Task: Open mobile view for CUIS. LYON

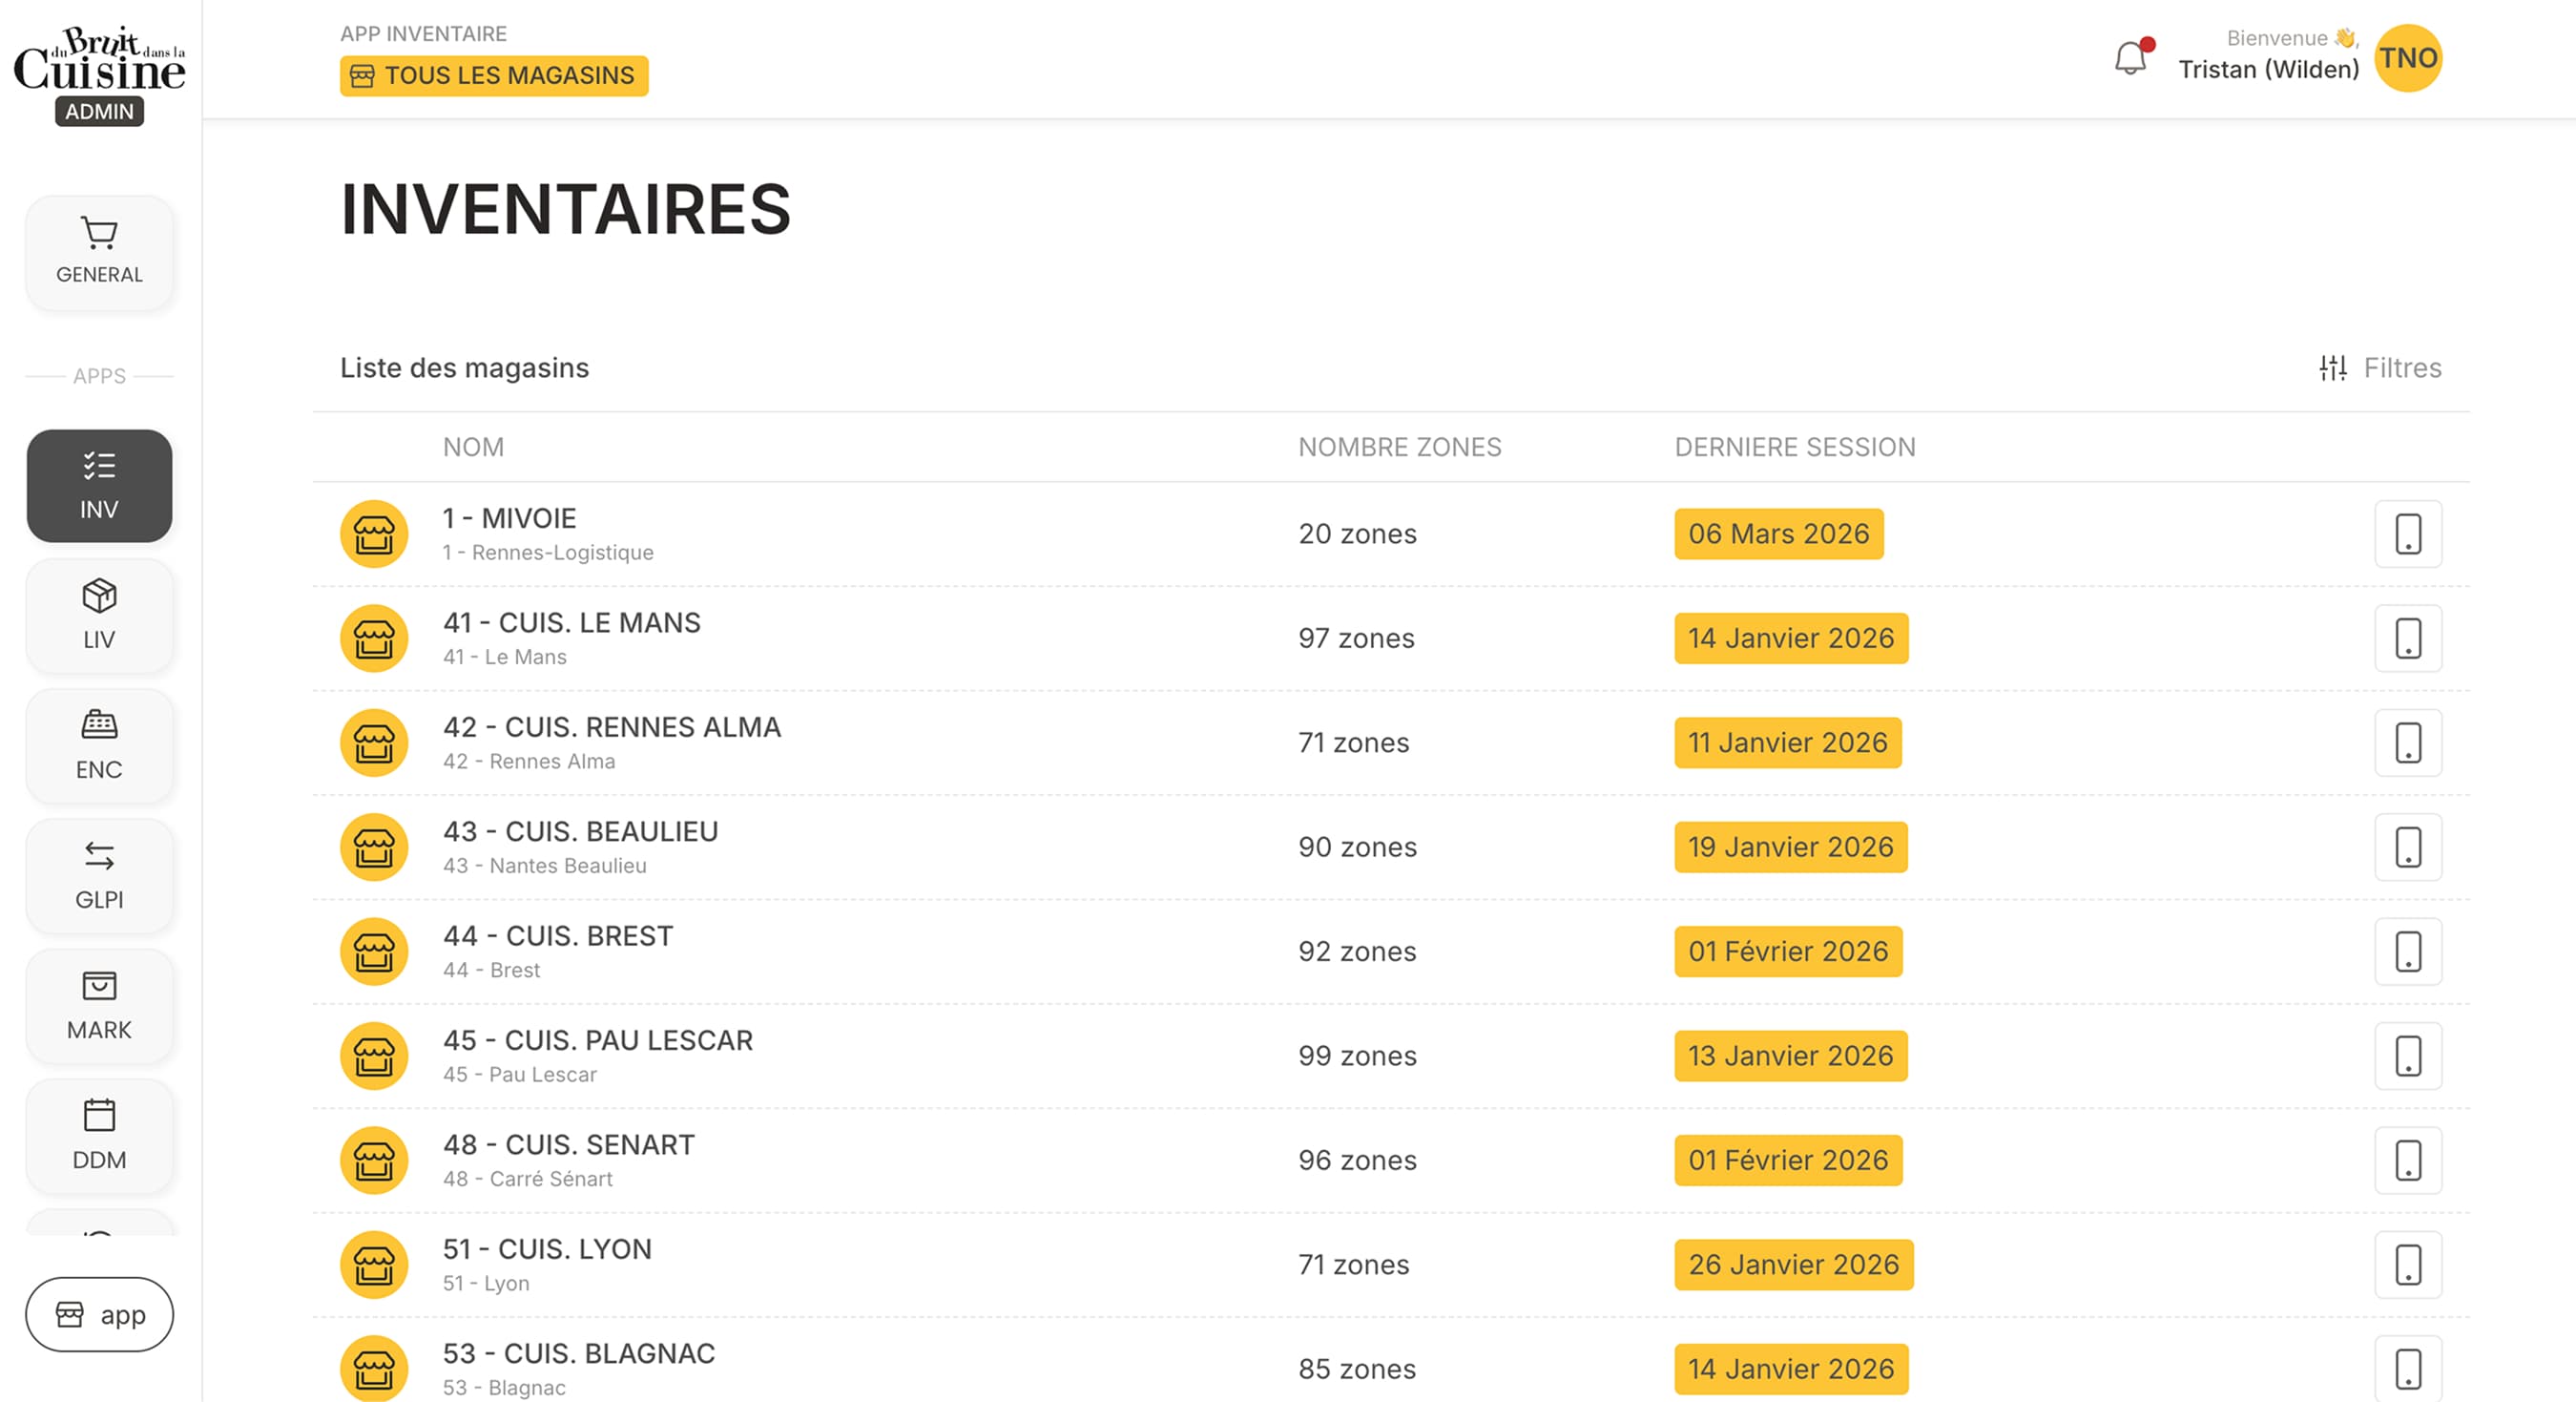Action: tap(2408, 1265)
